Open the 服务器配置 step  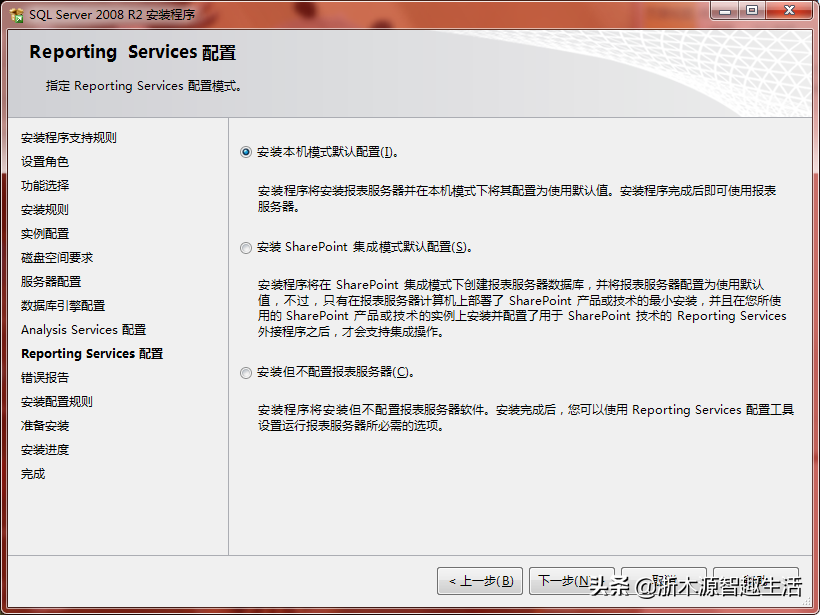coord(51,282)
